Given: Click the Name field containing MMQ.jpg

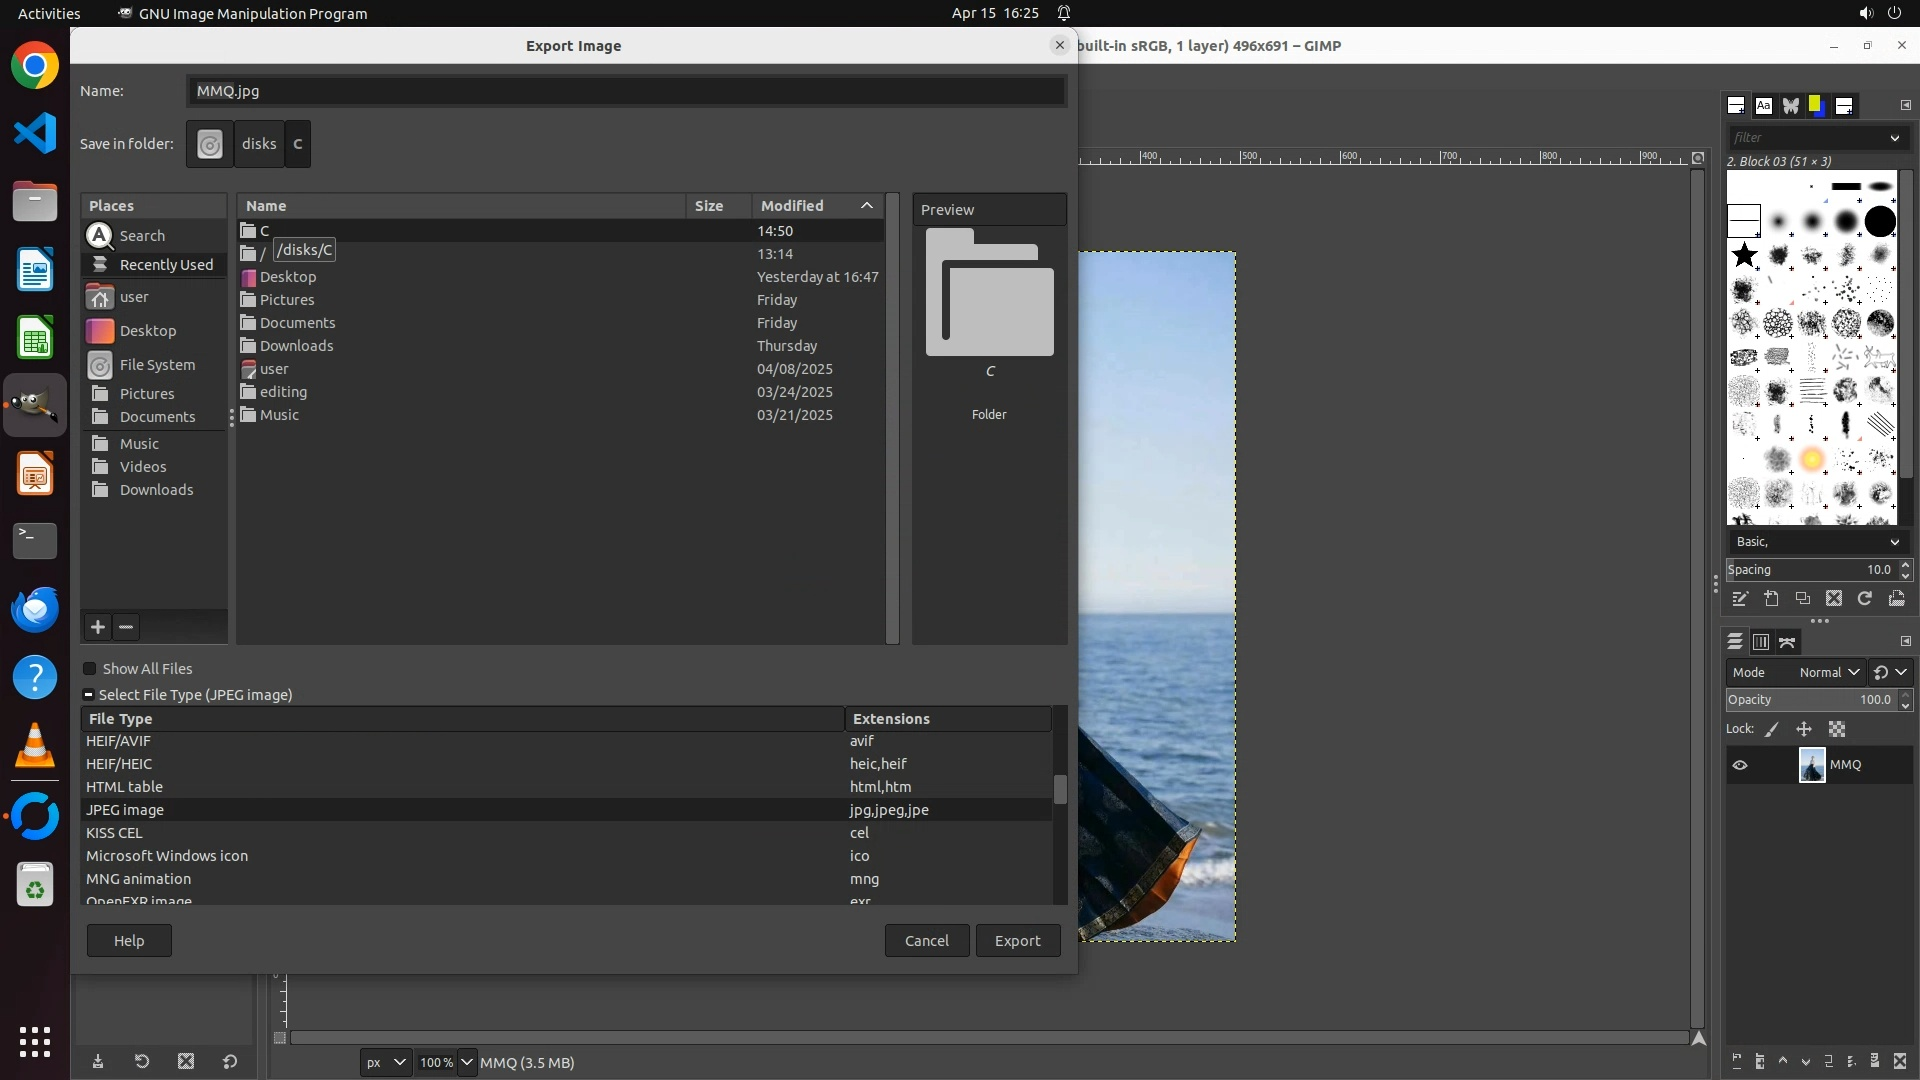Looking at the screenshot, I should (625, 91).
